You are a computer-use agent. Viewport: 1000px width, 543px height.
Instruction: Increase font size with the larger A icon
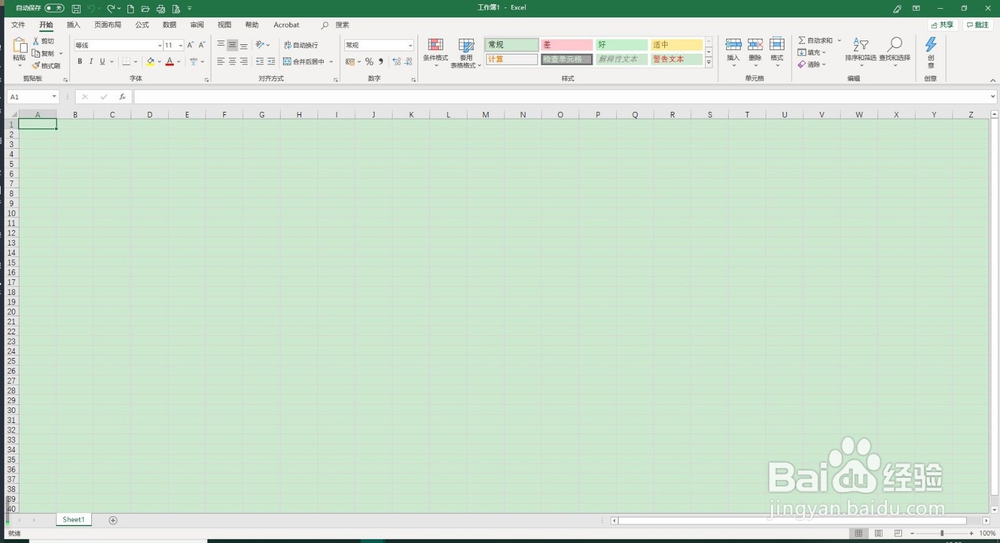click(x=190, y=45)
